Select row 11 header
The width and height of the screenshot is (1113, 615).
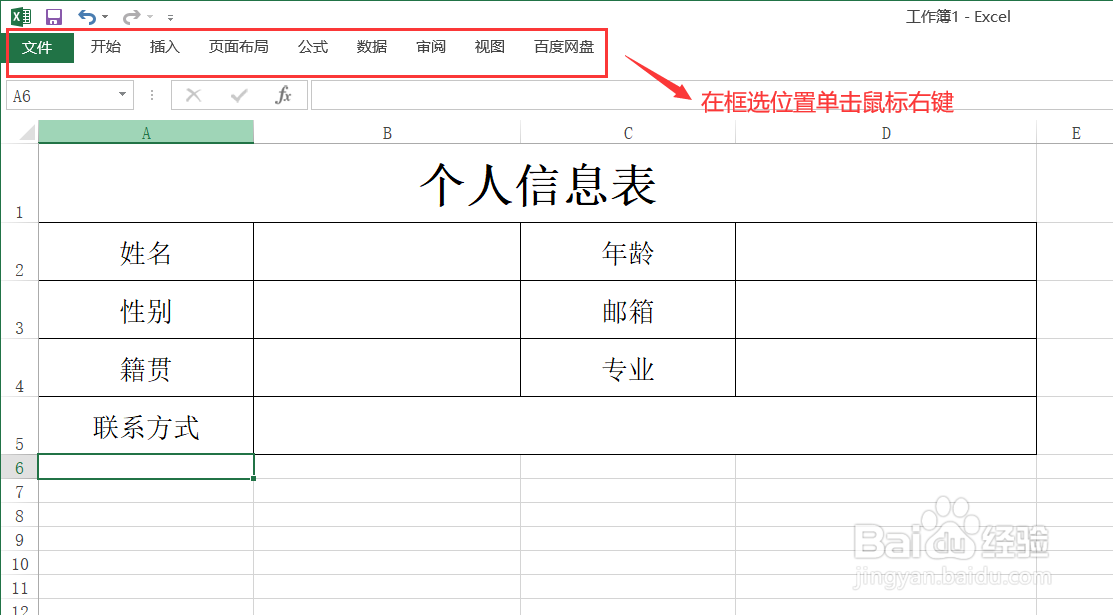click(x=19, y=588)
